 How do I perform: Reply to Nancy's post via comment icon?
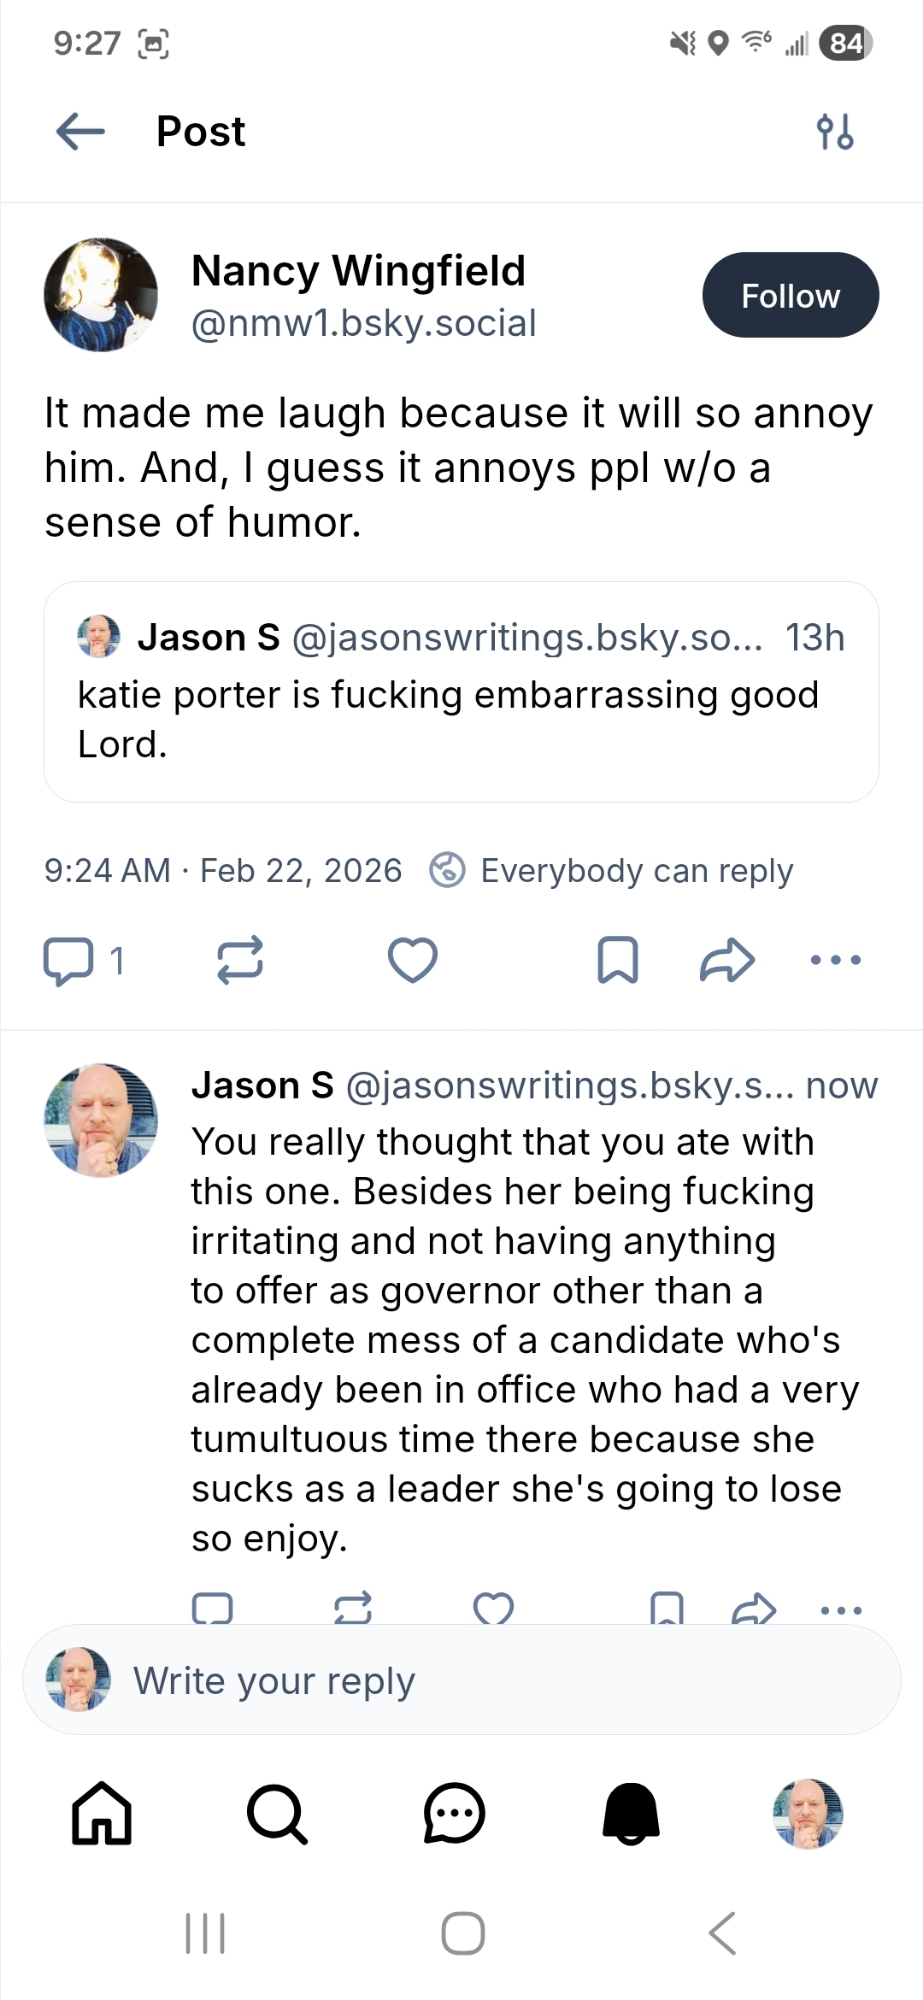[x=69, y=961]
